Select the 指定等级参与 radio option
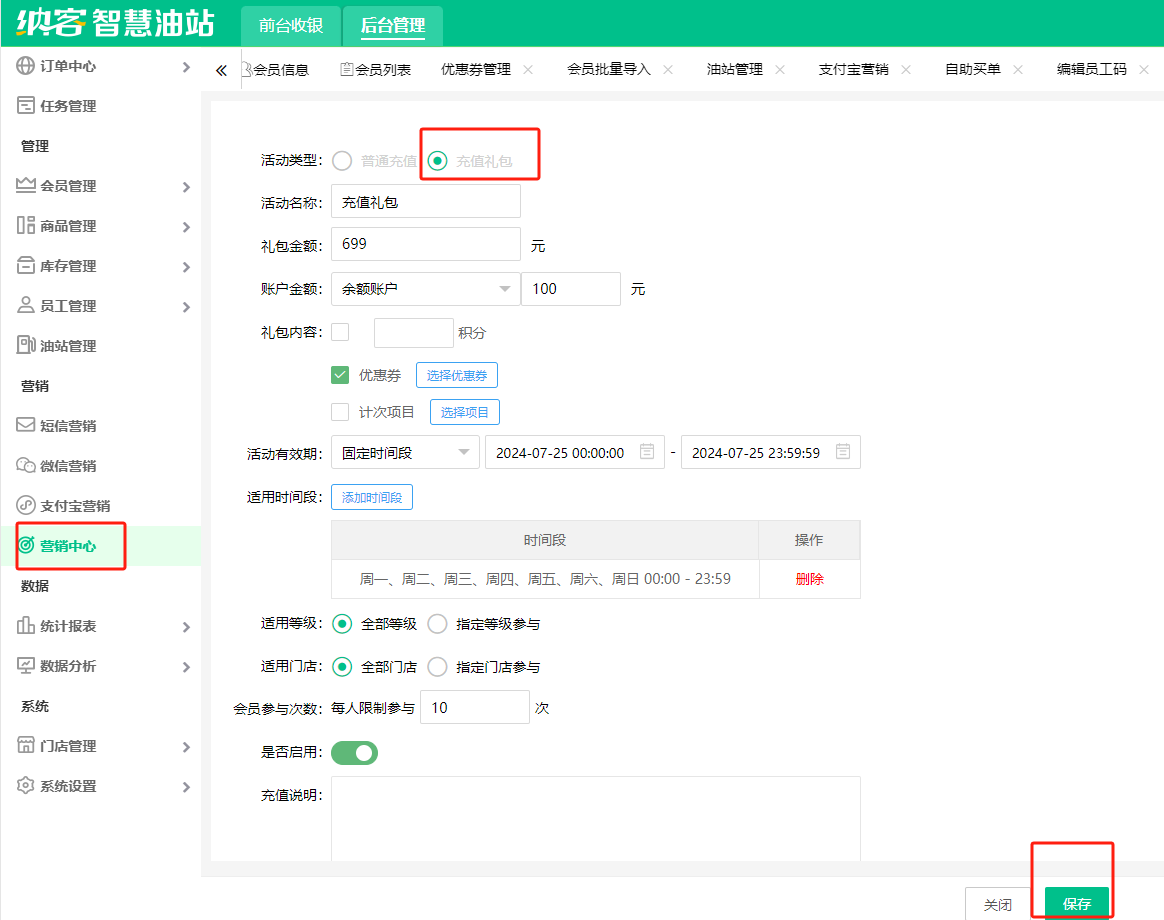 click(437, 624)
